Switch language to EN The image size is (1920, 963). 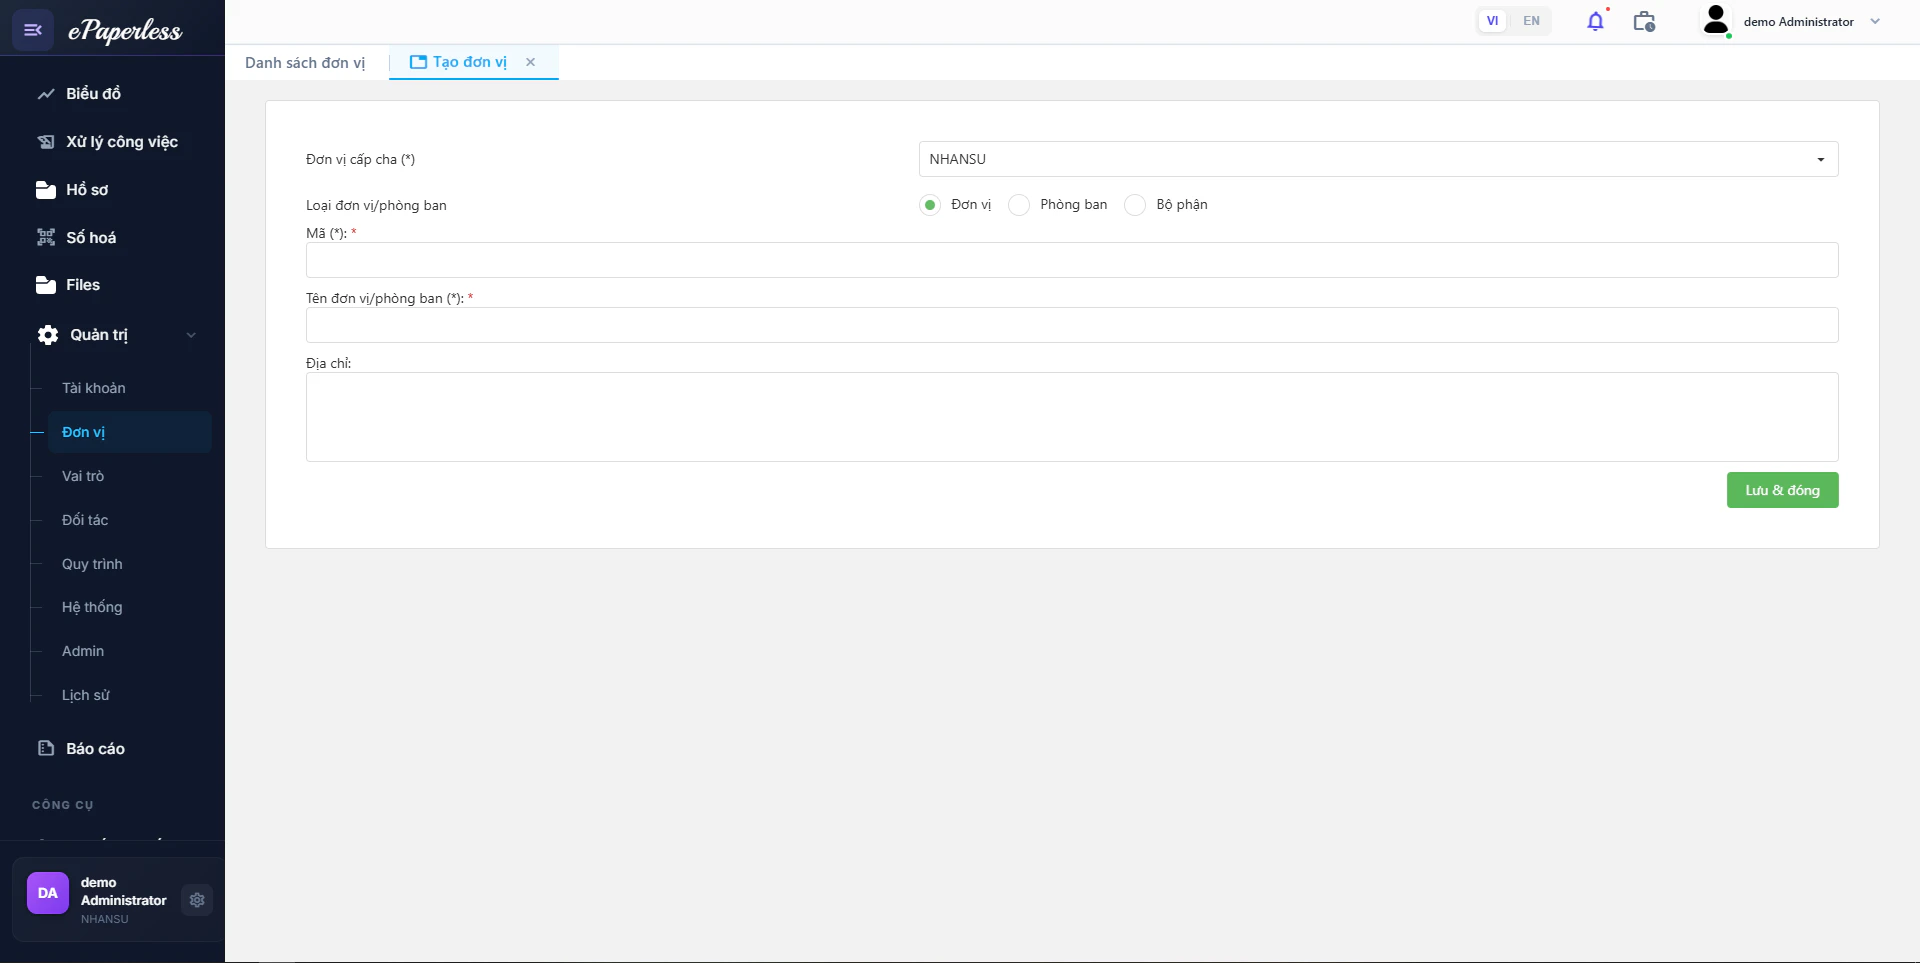pos(1531,21)
